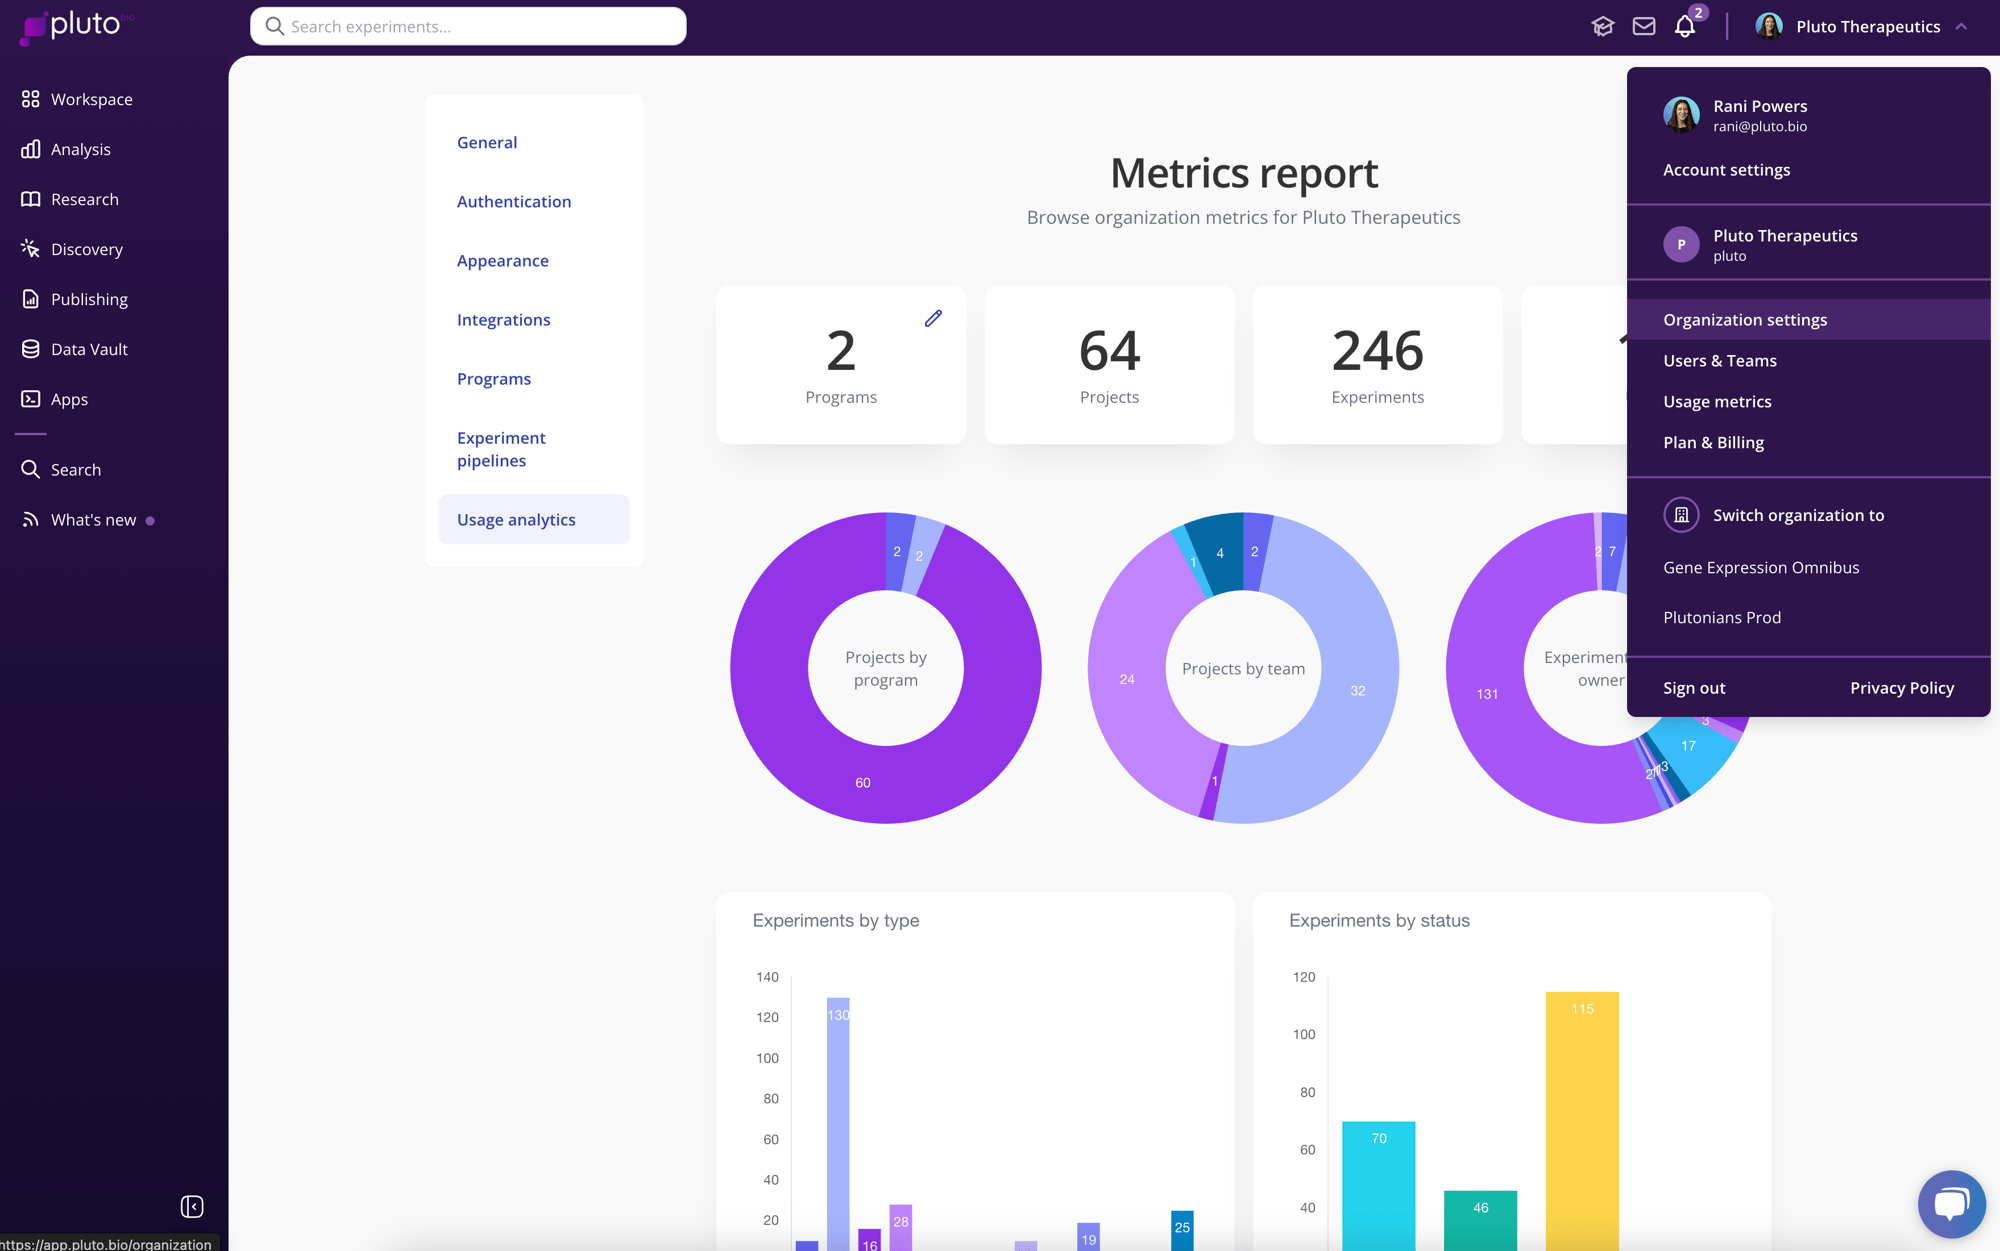Open the notifications bell icon
This screenshot has height=1251, width=2000.
coord(1685,27)
